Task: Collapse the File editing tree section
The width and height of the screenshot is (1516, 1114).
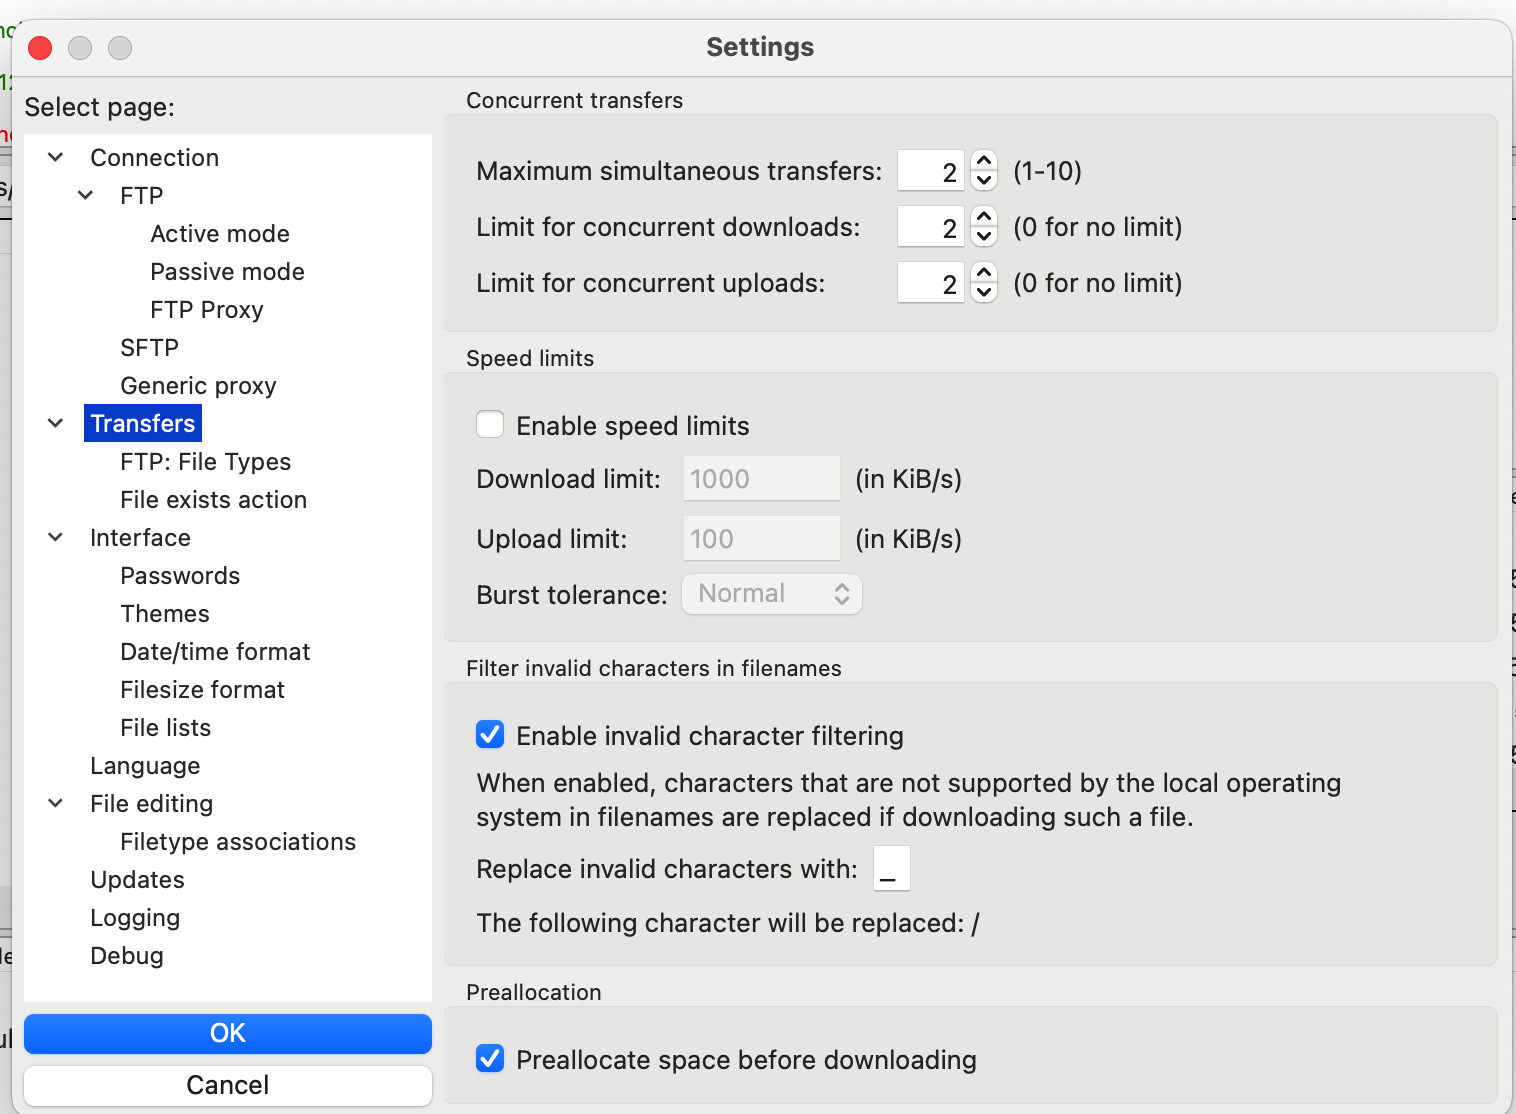Action: point(56,804)
